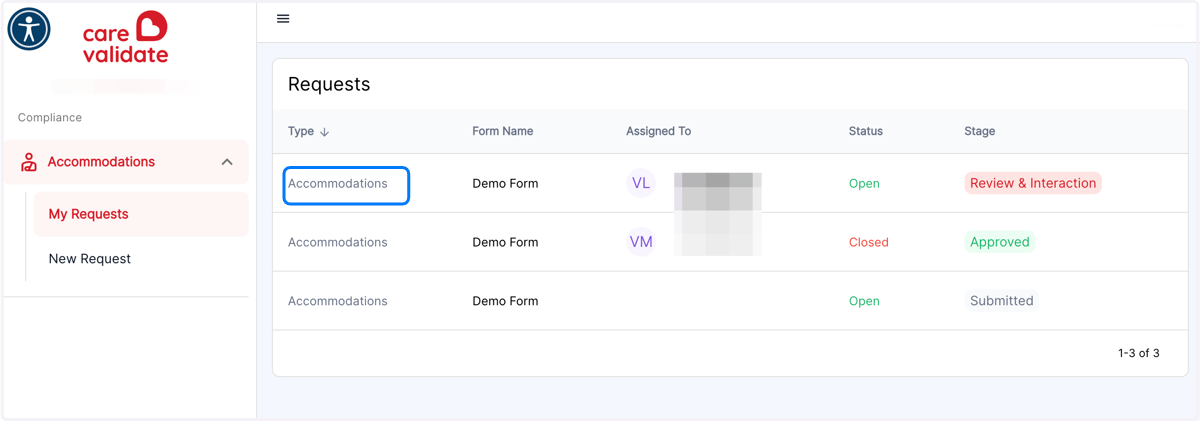Click the Accommodations sidebar icon
This screenshot has height=421, width=1200.
[x=29, y=162]
